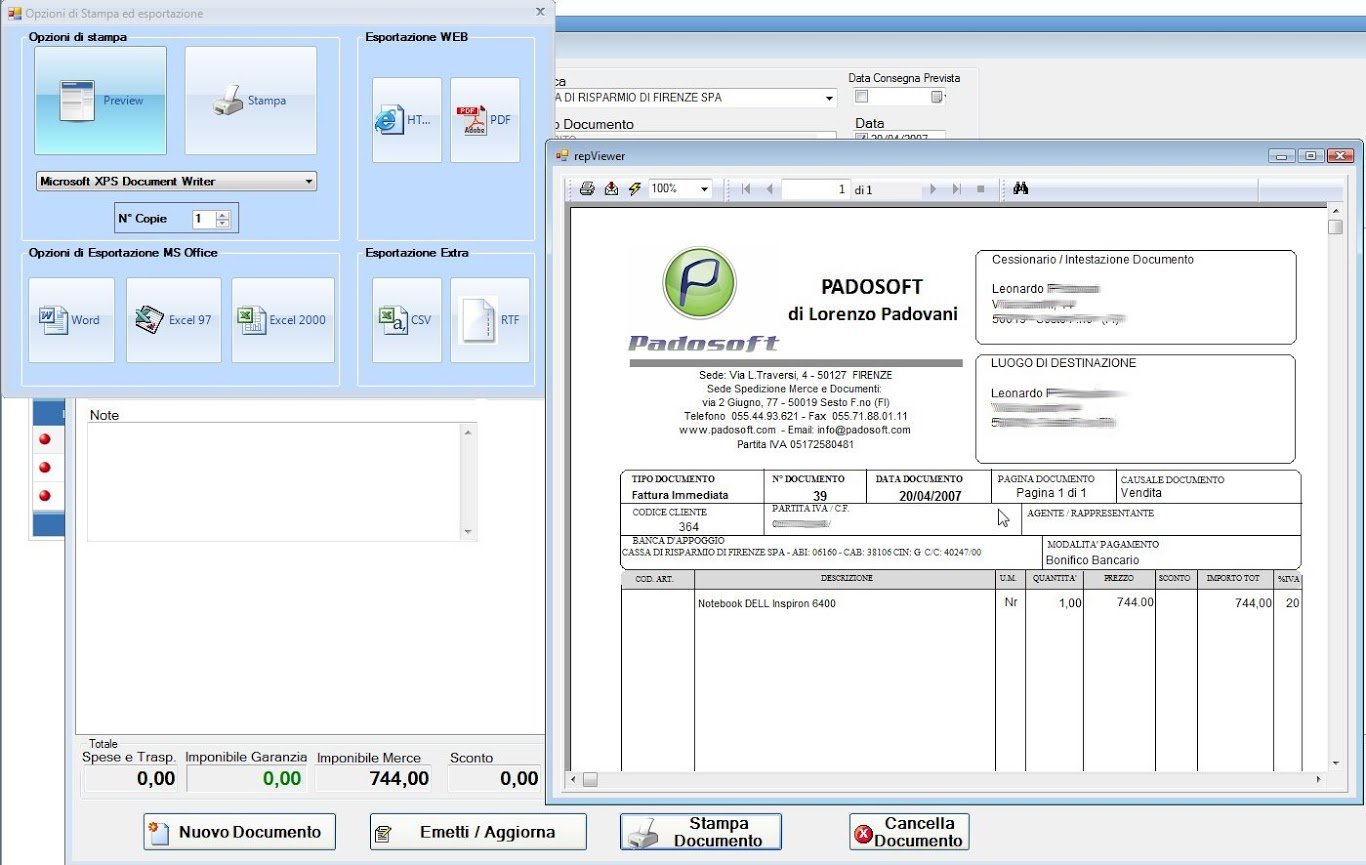
Task: Click the Nuovo Documento button
Action: point(239,832)
